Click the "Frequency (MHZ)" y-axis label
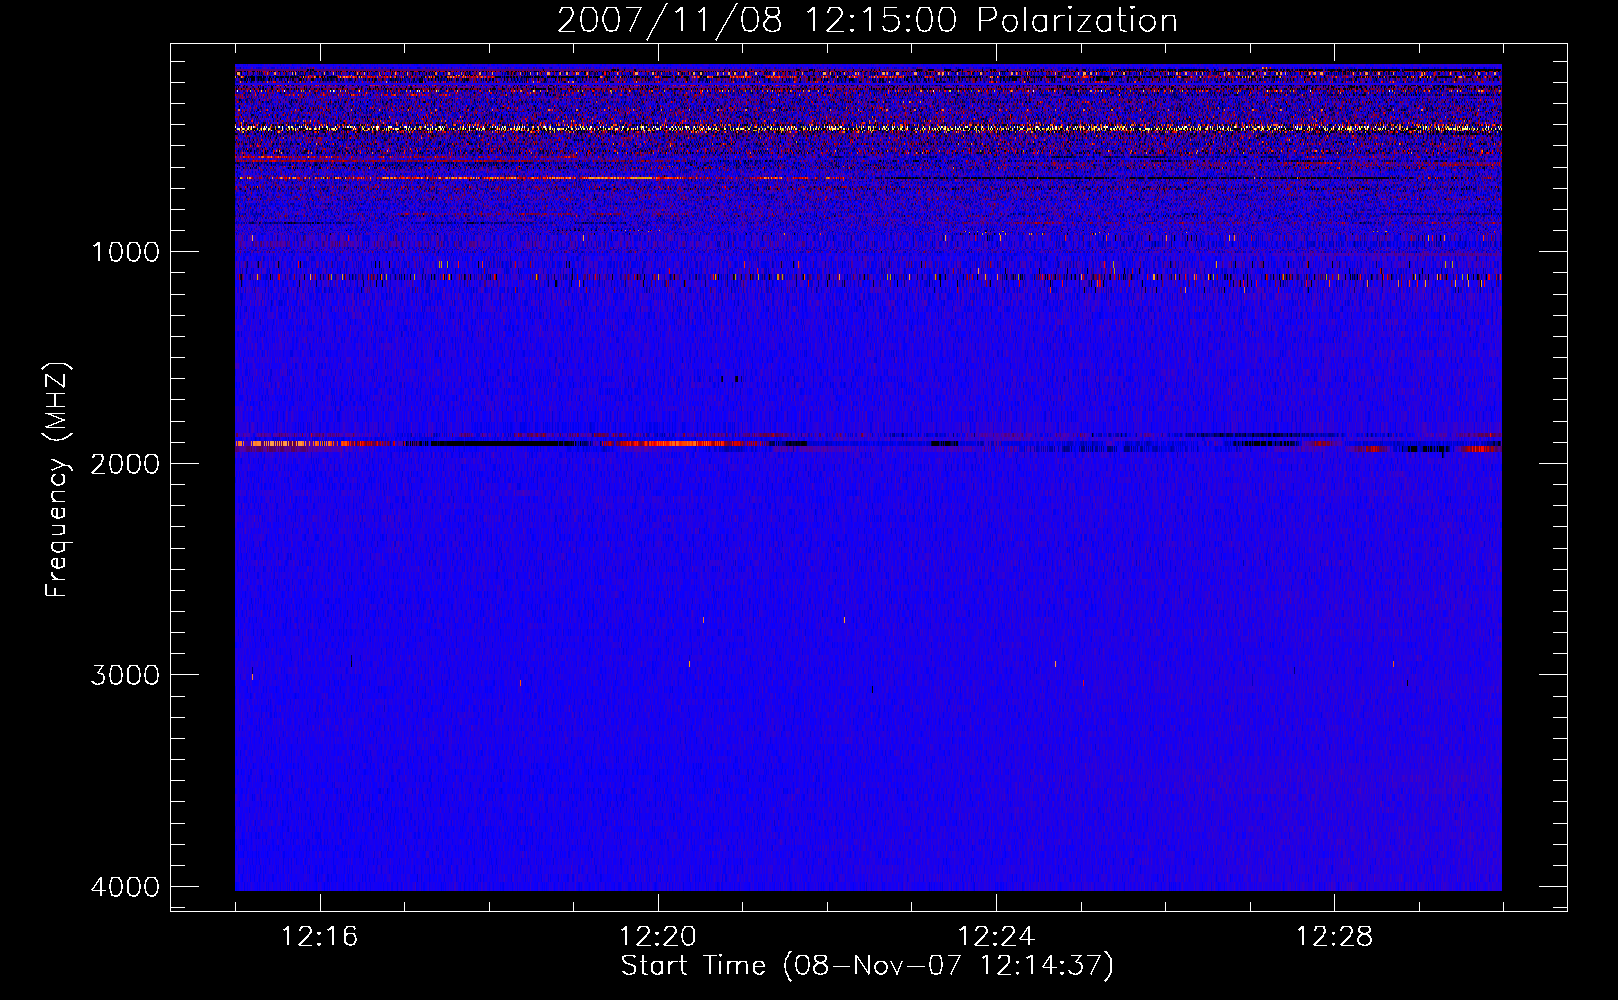The image size is (1618, 1000). point(58,480)
